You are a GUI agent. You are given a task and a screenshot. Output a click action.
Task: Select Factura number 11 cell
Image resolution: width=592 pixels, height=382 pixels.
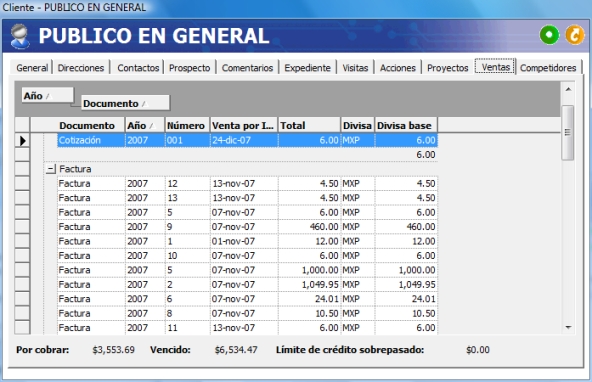pos(187,328)
